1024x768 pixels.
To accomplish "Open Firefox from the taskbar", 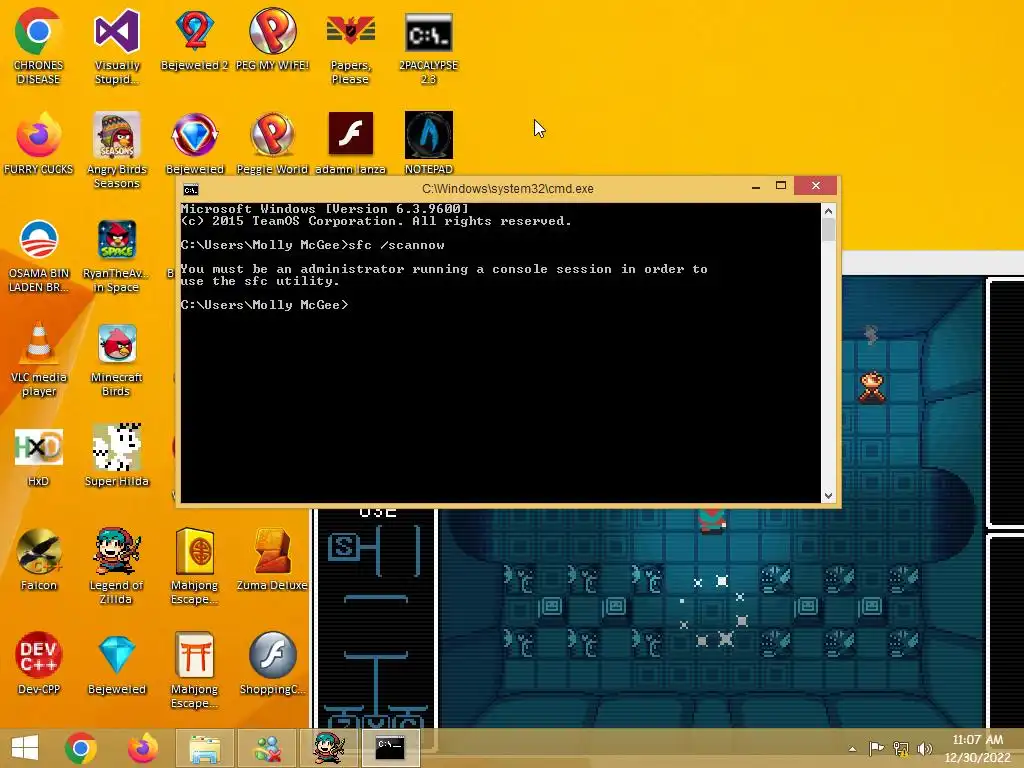I will (143, 748).
